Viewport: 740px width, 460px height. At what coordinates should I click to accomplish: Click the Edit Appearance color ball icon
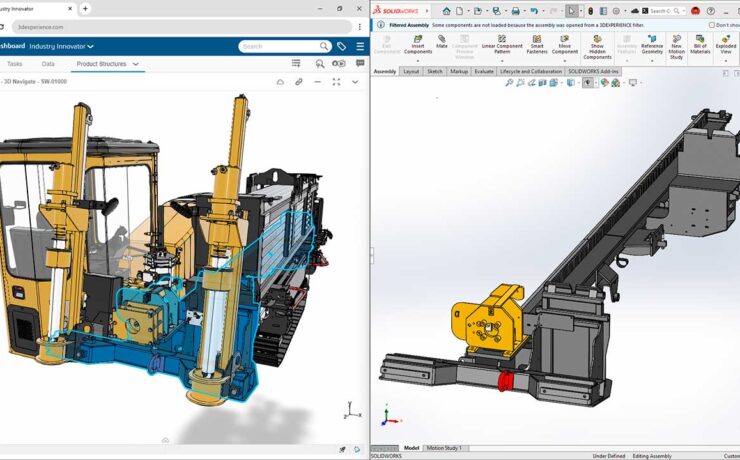(x=605, y=83)
